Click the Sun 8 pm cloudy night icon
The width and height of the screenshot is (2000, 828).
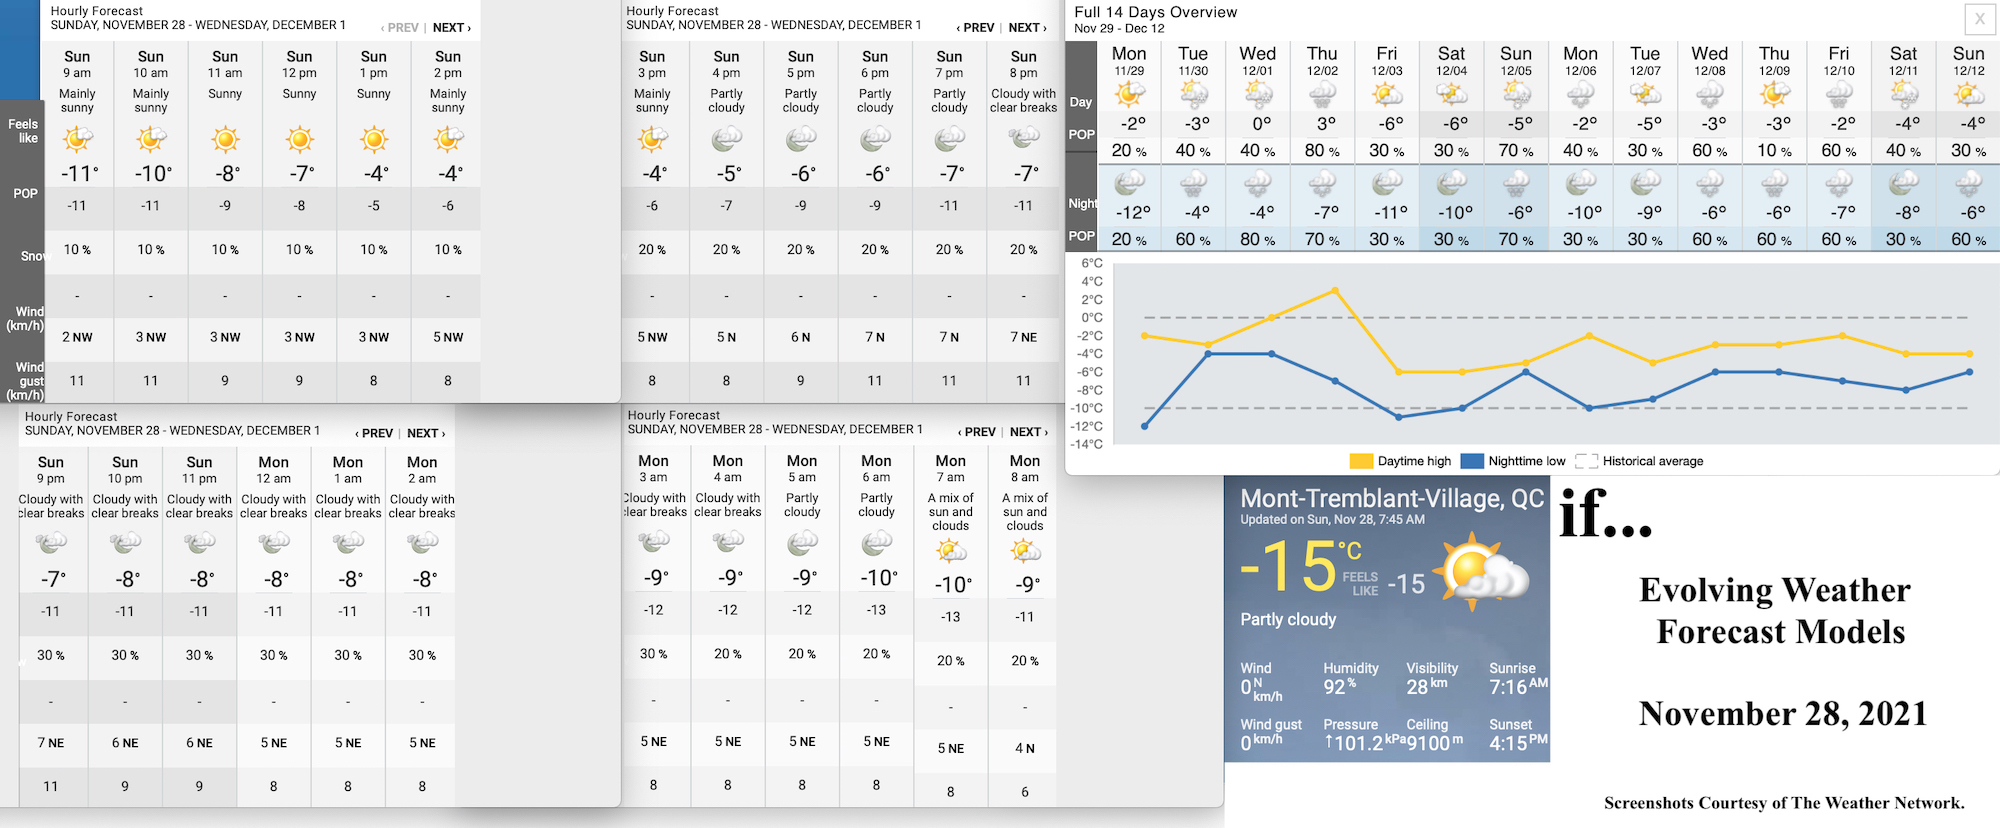tap(1023, 139)
